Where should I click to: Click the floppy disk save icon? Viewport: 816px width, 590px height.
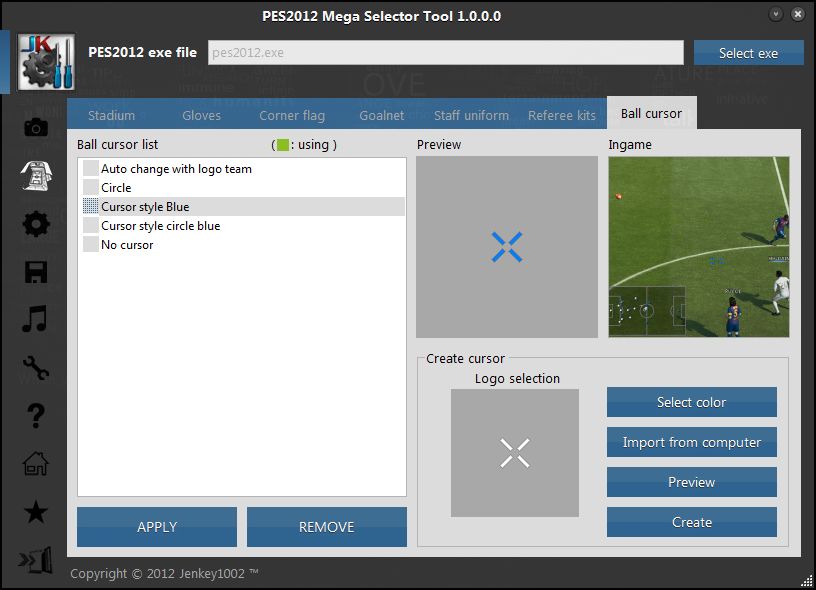[x=36, y=272]
